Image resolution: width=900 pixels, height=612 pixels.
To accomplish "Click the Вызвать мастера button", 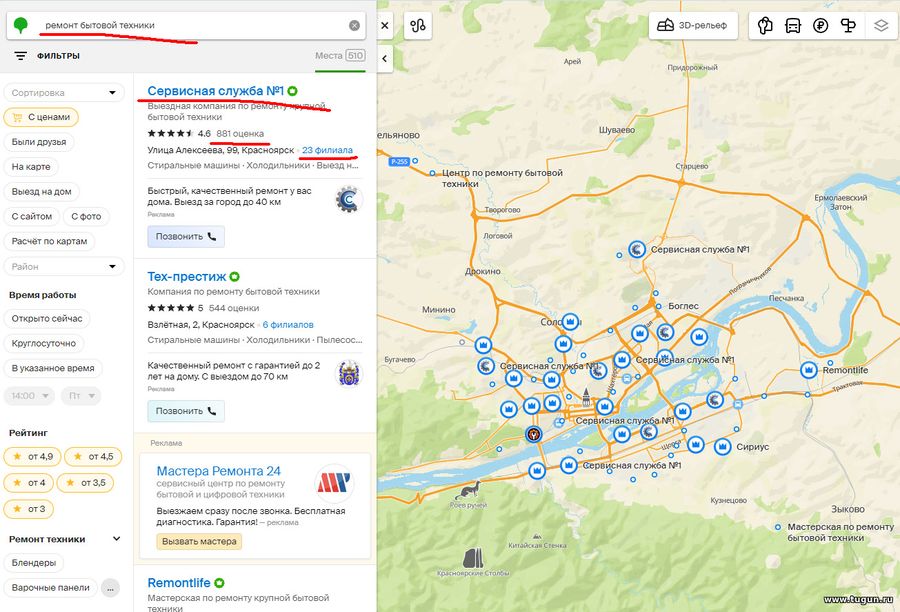I will 199,541.
